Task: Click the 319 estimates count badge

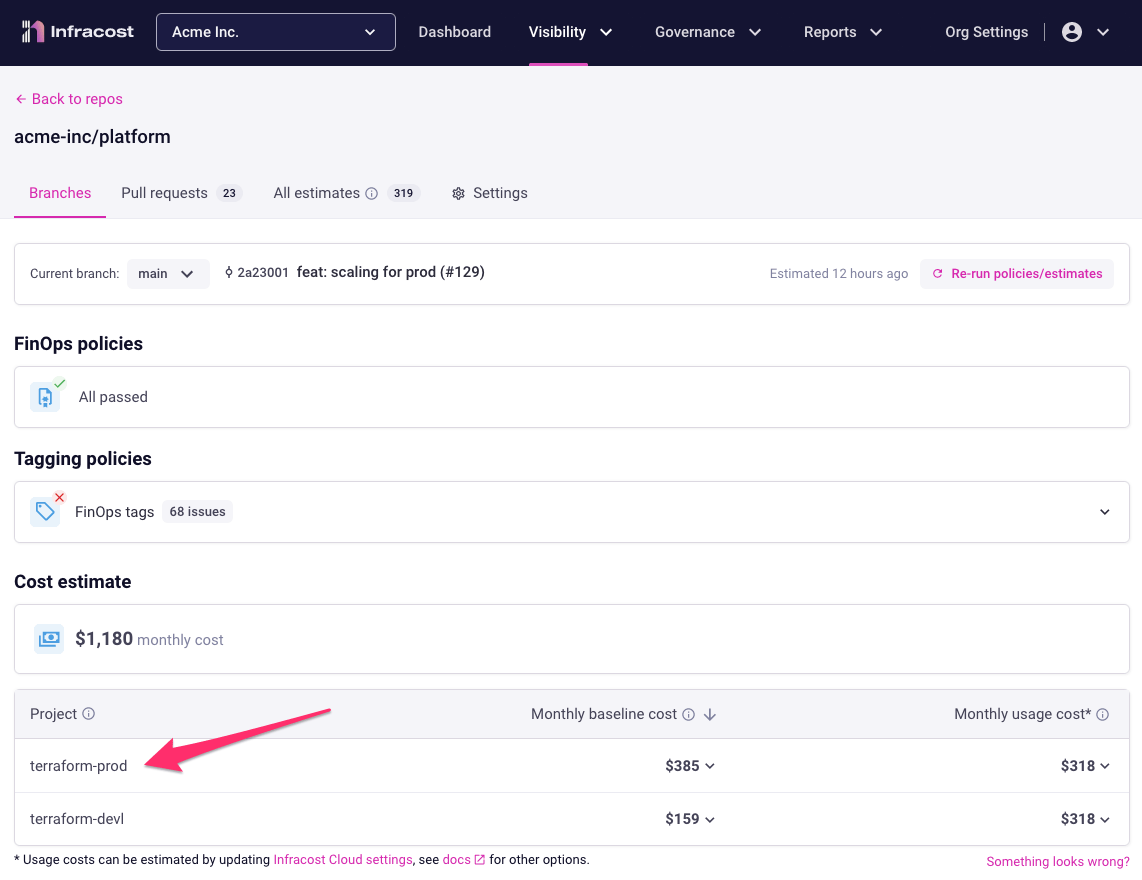Action: (403, 193)
